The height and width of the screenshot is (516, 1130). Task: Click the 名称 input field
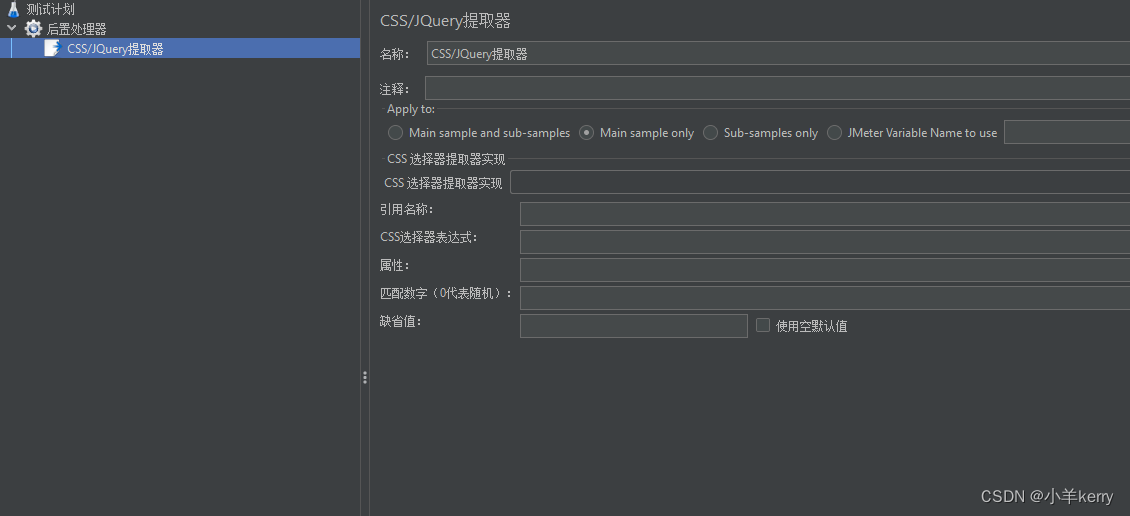pyautogui.click(x=778, y=53)
